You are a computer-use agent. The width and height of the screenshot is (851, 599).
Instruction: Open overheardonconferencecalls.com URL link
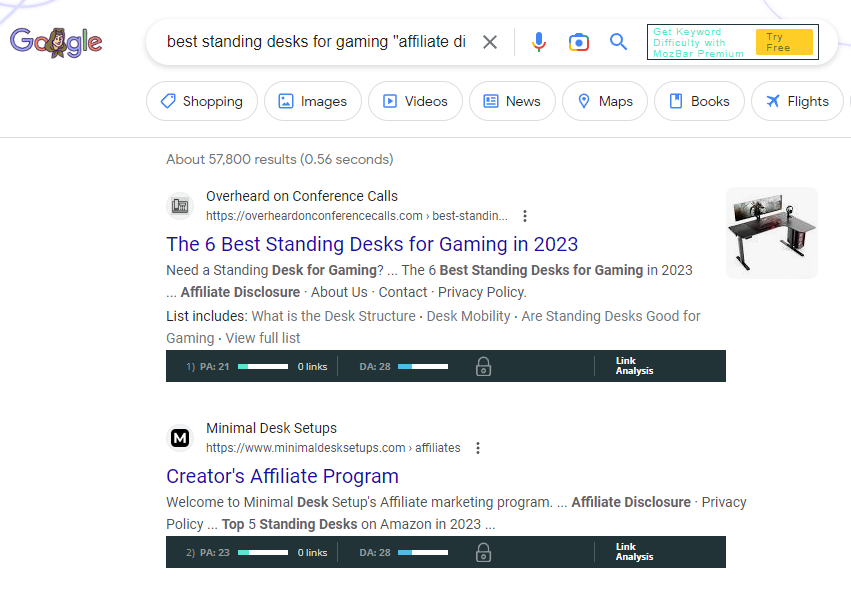click(x=357, y=216)
